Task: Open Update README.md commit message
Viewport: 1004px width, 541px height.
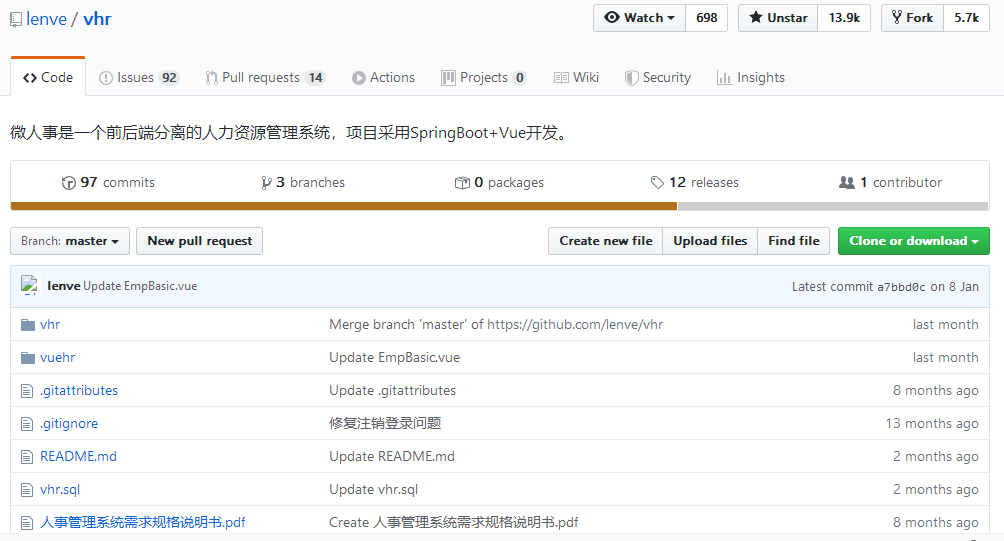Action: pos(392,456)
